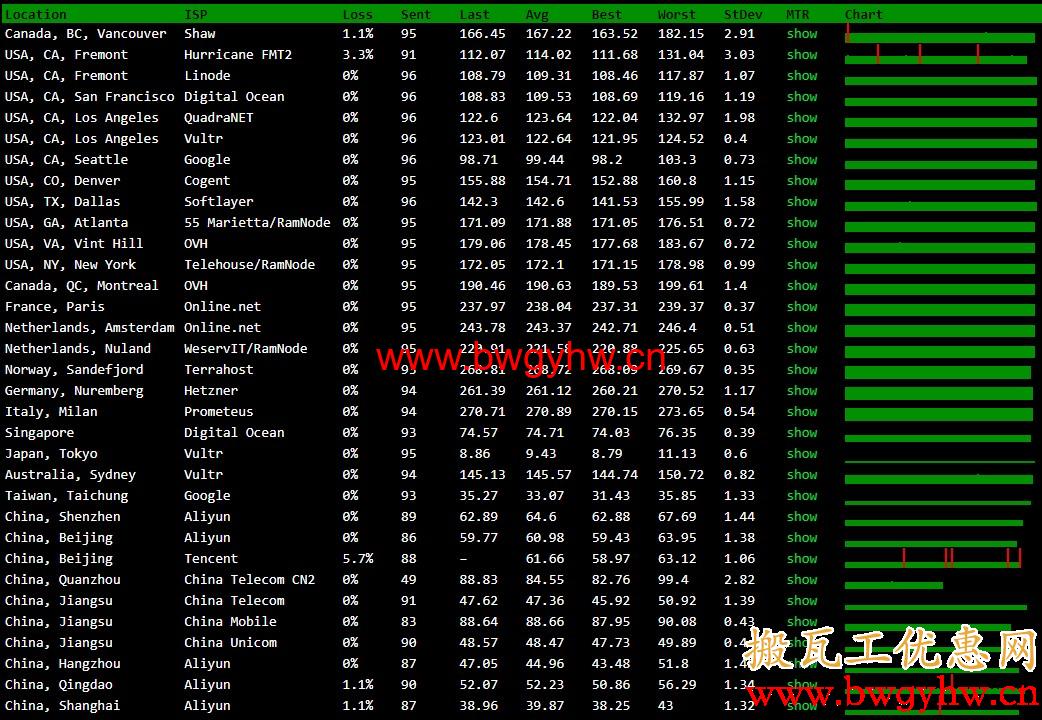
Task: Show MTR for Japan, Tokyo Vultr
Action: (x=802, y=453)
